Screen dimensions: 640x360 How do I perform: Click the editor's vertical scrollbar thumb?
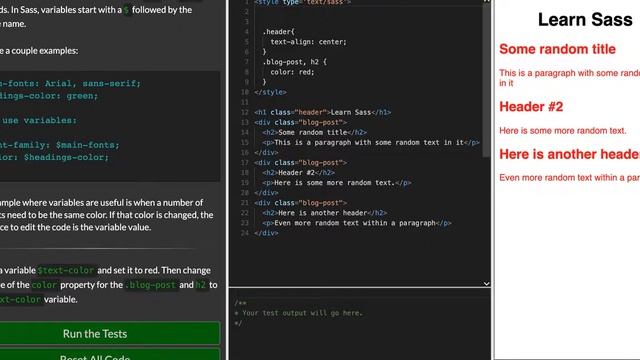pos(486,80)
